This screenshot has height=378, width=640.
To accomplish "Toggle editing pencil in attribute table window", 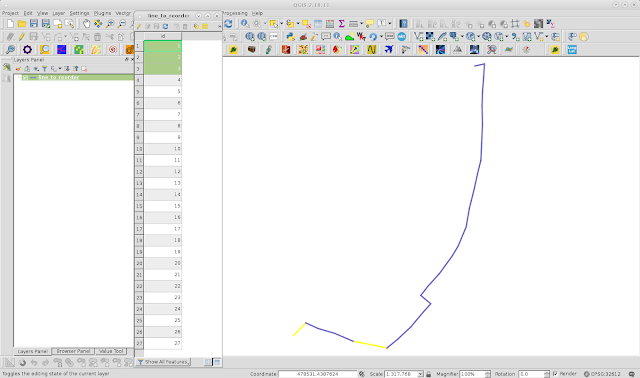I will (x=139, y=26).
